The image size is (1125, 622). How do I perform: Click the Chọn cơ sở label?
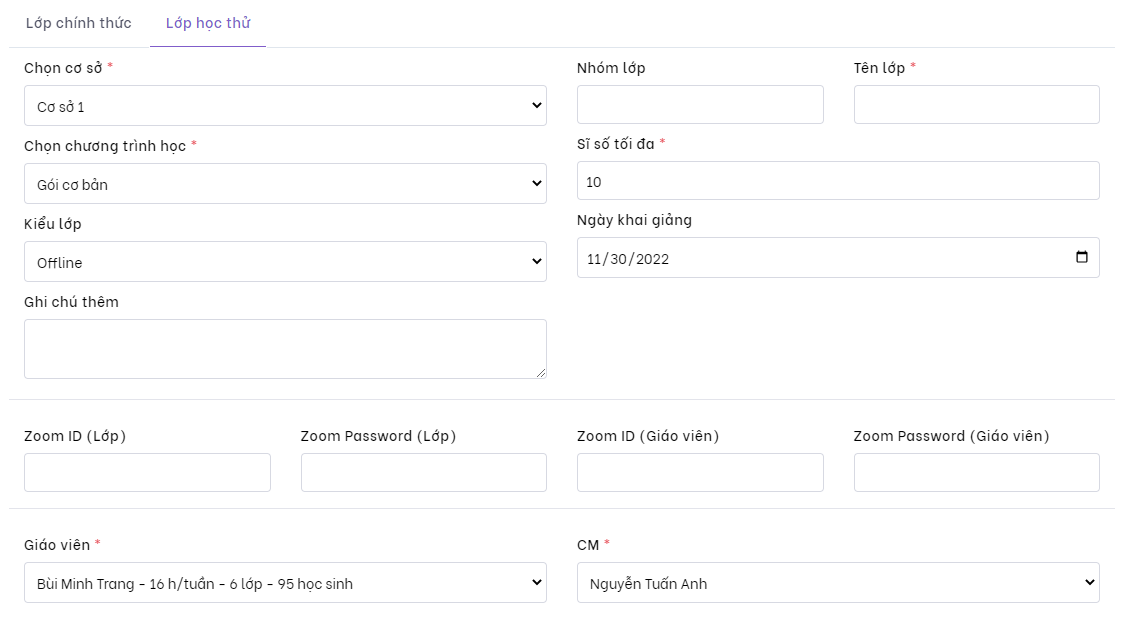tap(64, 68)
